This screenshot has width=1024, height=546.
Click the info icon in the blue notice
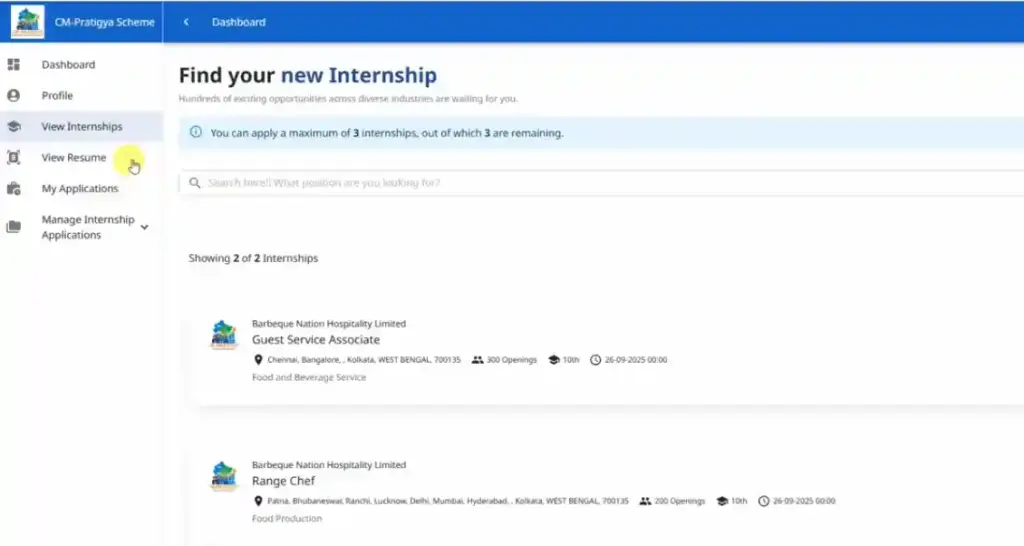(196, 133)
